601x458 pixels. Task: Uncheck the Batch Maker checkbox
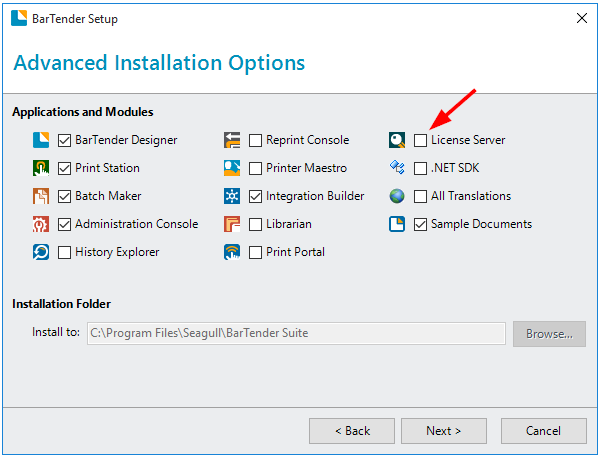pyautogui.click(x=64, y=197)
